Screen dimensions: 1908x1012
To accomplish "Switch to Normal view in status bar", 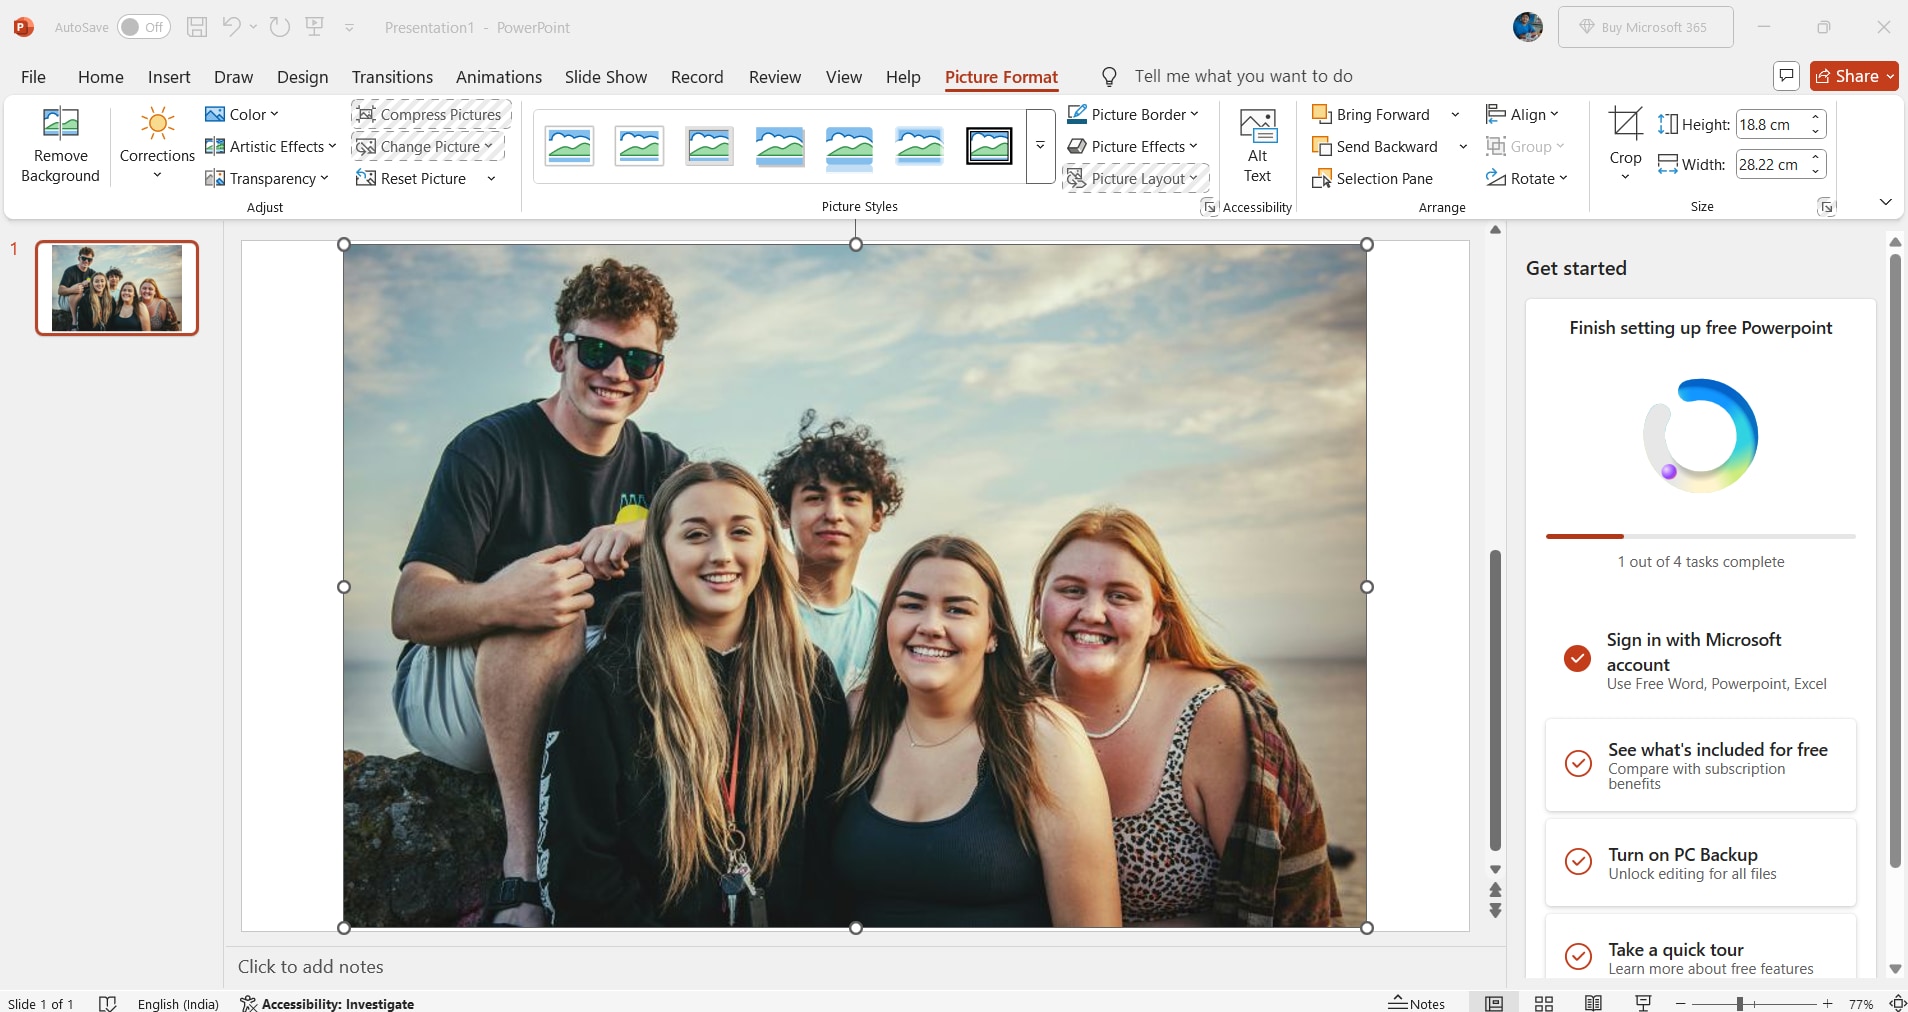I will [x=1494, y=1003].
